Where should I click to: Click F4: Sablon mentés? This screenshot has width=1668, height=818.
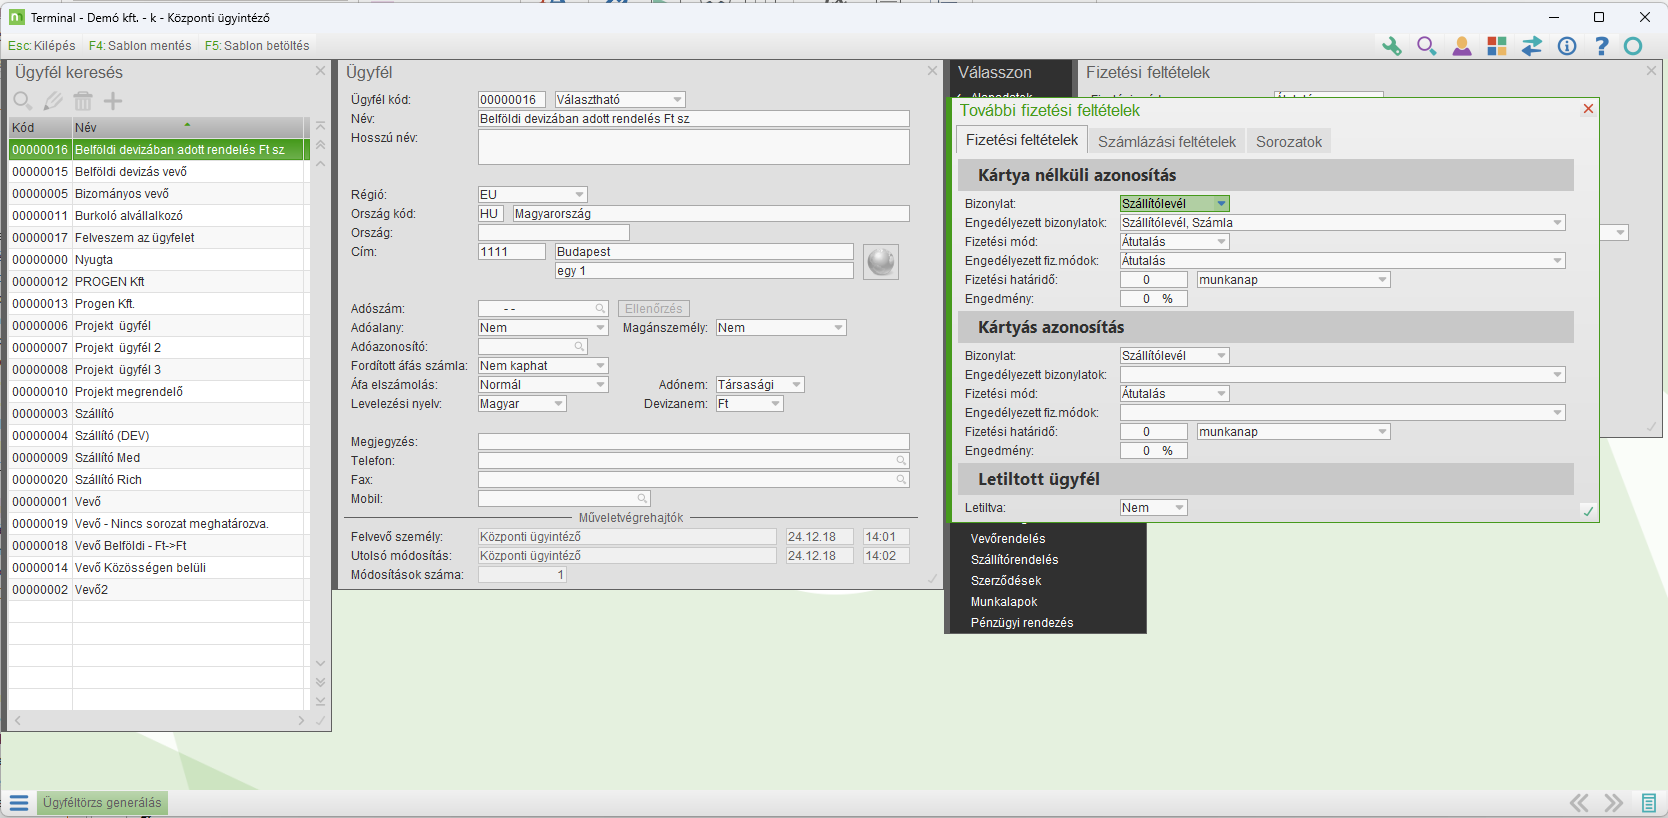point(140,46)
